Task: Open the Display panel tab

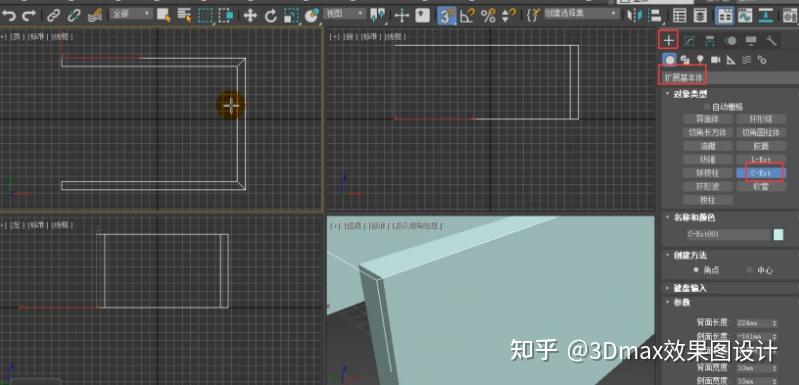Action: pos(751,41)
